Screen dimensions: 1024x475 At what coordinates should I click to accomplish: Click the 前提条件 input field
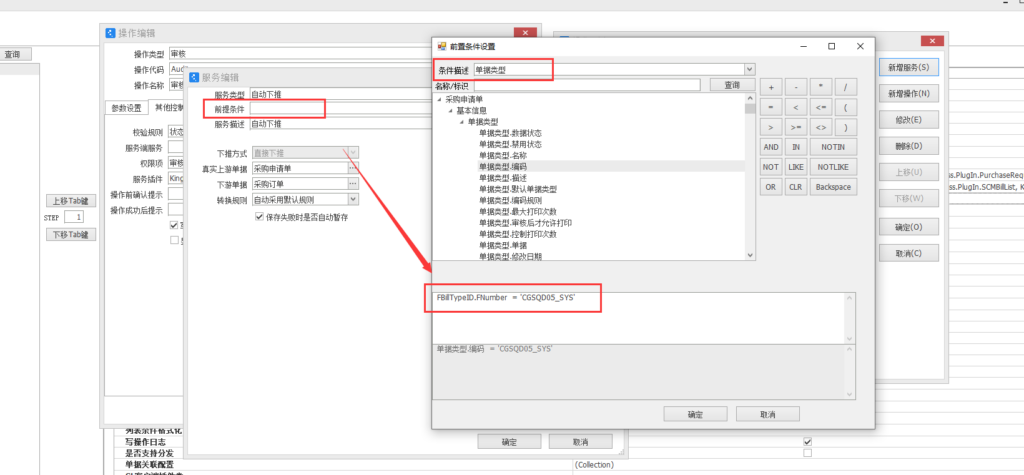[341, 108]
